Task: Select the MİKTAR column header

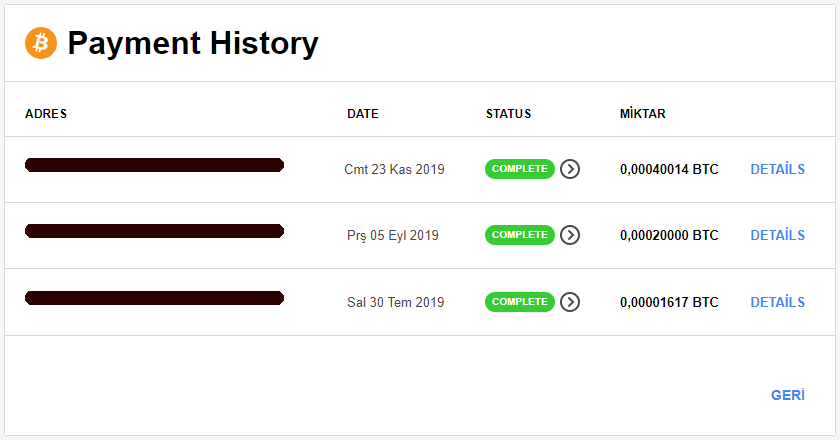Action: coord(643,114)
